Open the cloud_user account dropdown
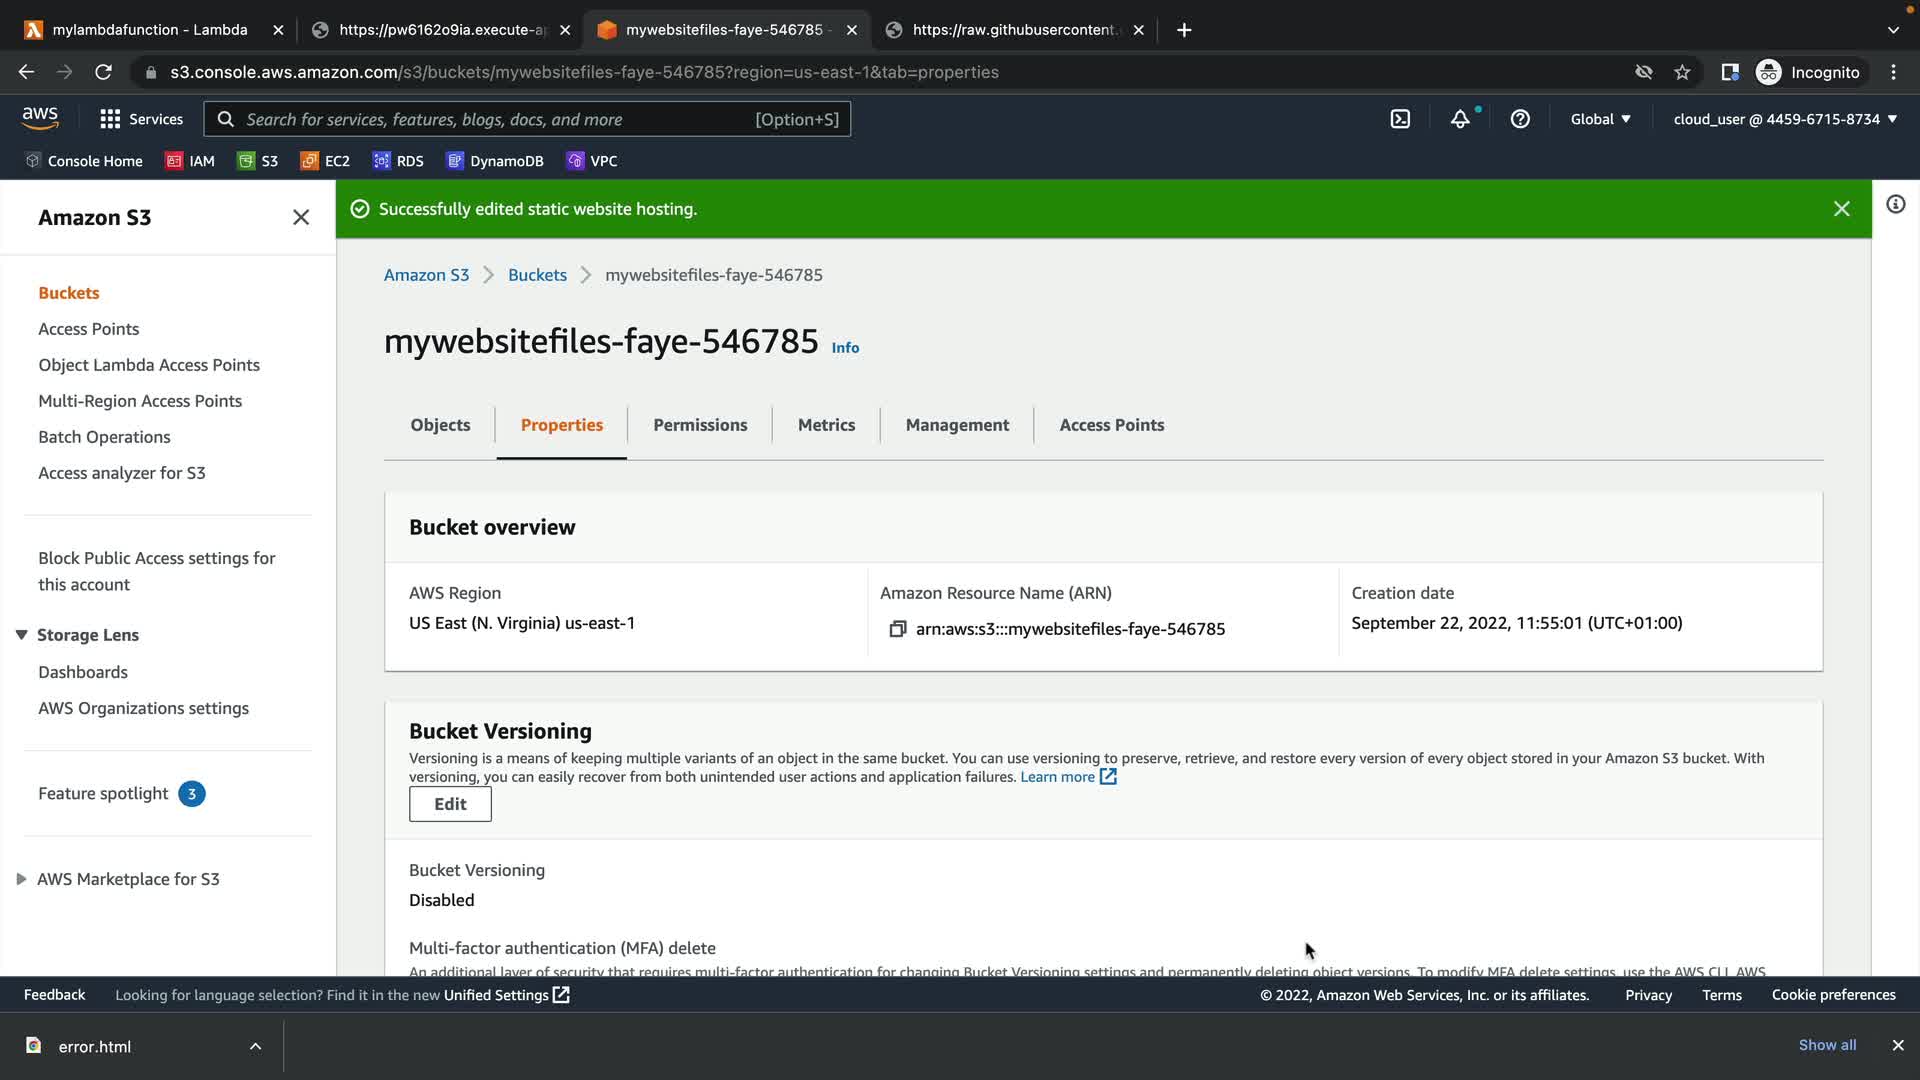This screenshot has height=1080, width=1920. 1784,119
